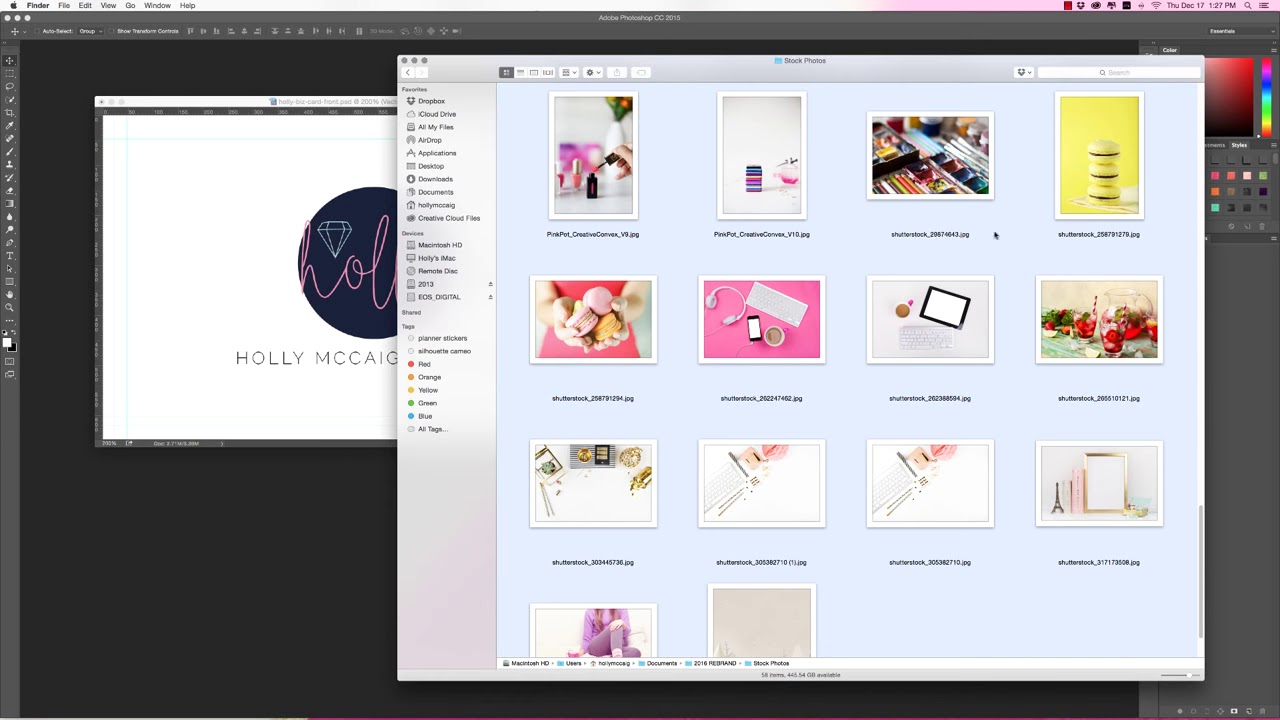The image size is (1280, 720).
Task: Click the Finder search field
Action: pyautogui.click(x=1118, y=72)
